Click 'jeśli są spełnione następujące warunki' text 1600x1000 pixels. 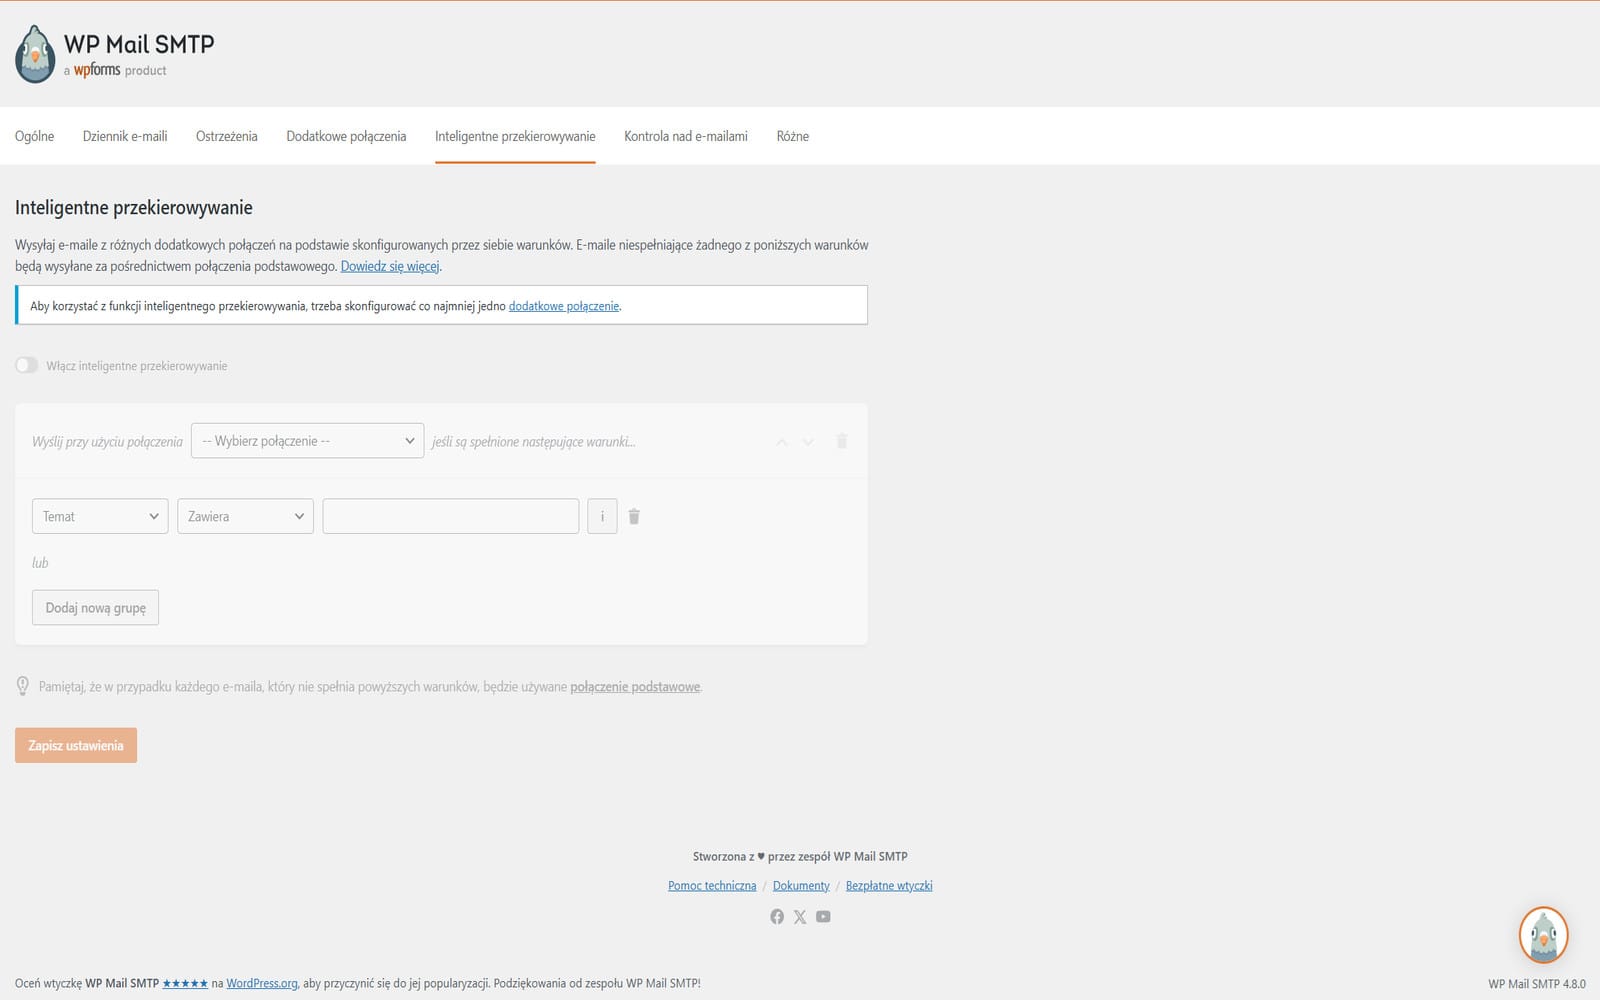point(533,442)
